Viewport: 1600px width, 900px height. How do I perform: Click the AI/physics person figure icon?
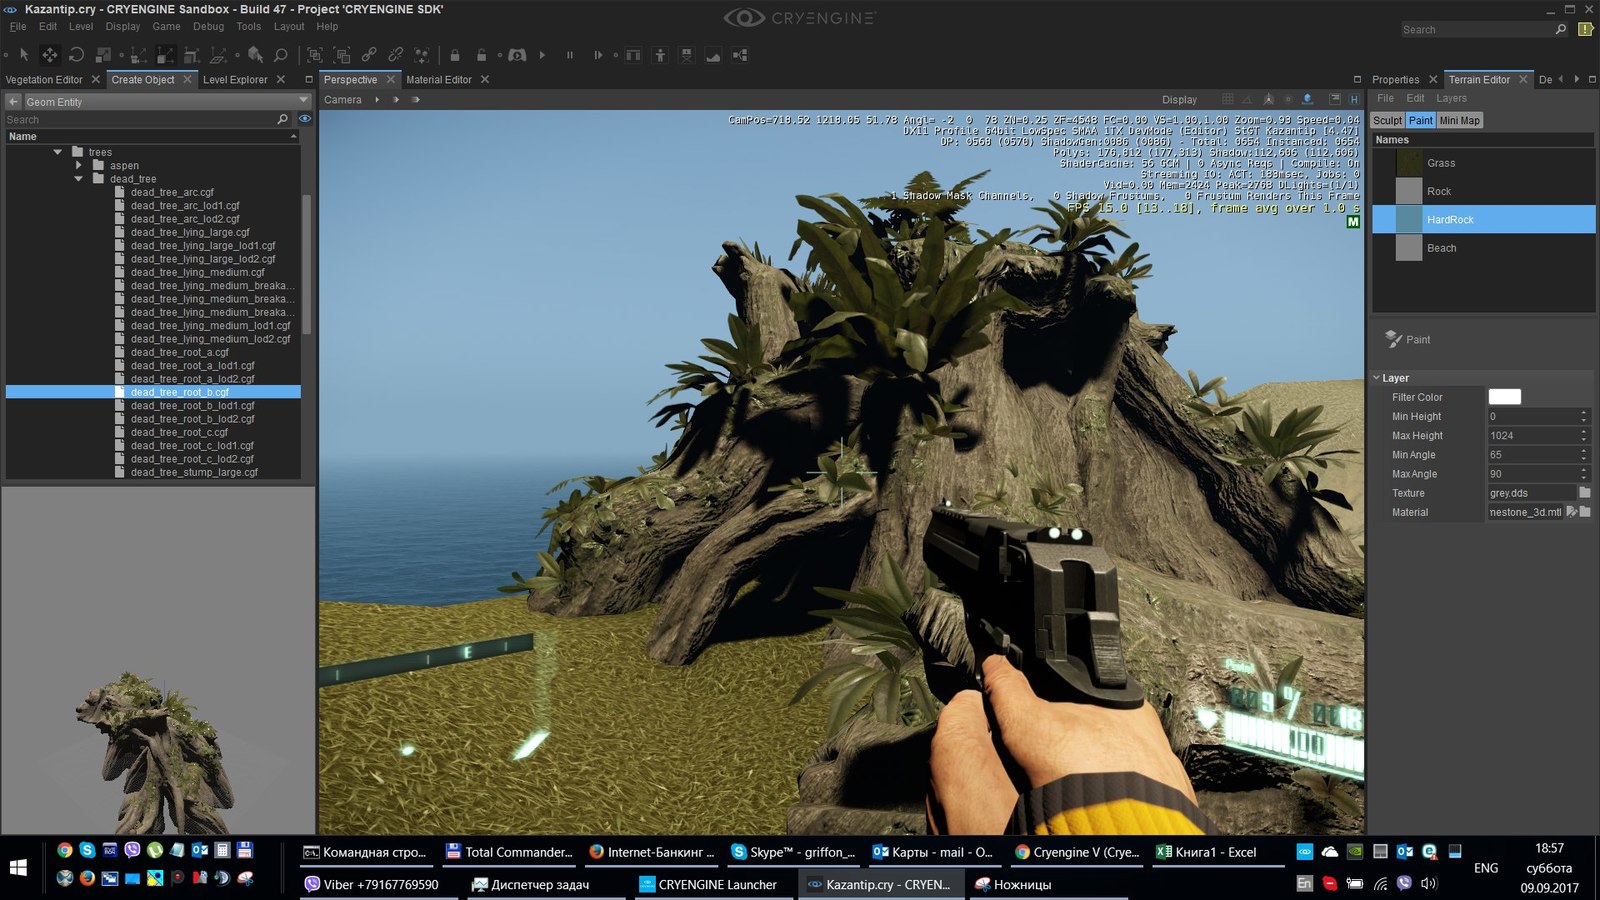(x=660, y=55)
